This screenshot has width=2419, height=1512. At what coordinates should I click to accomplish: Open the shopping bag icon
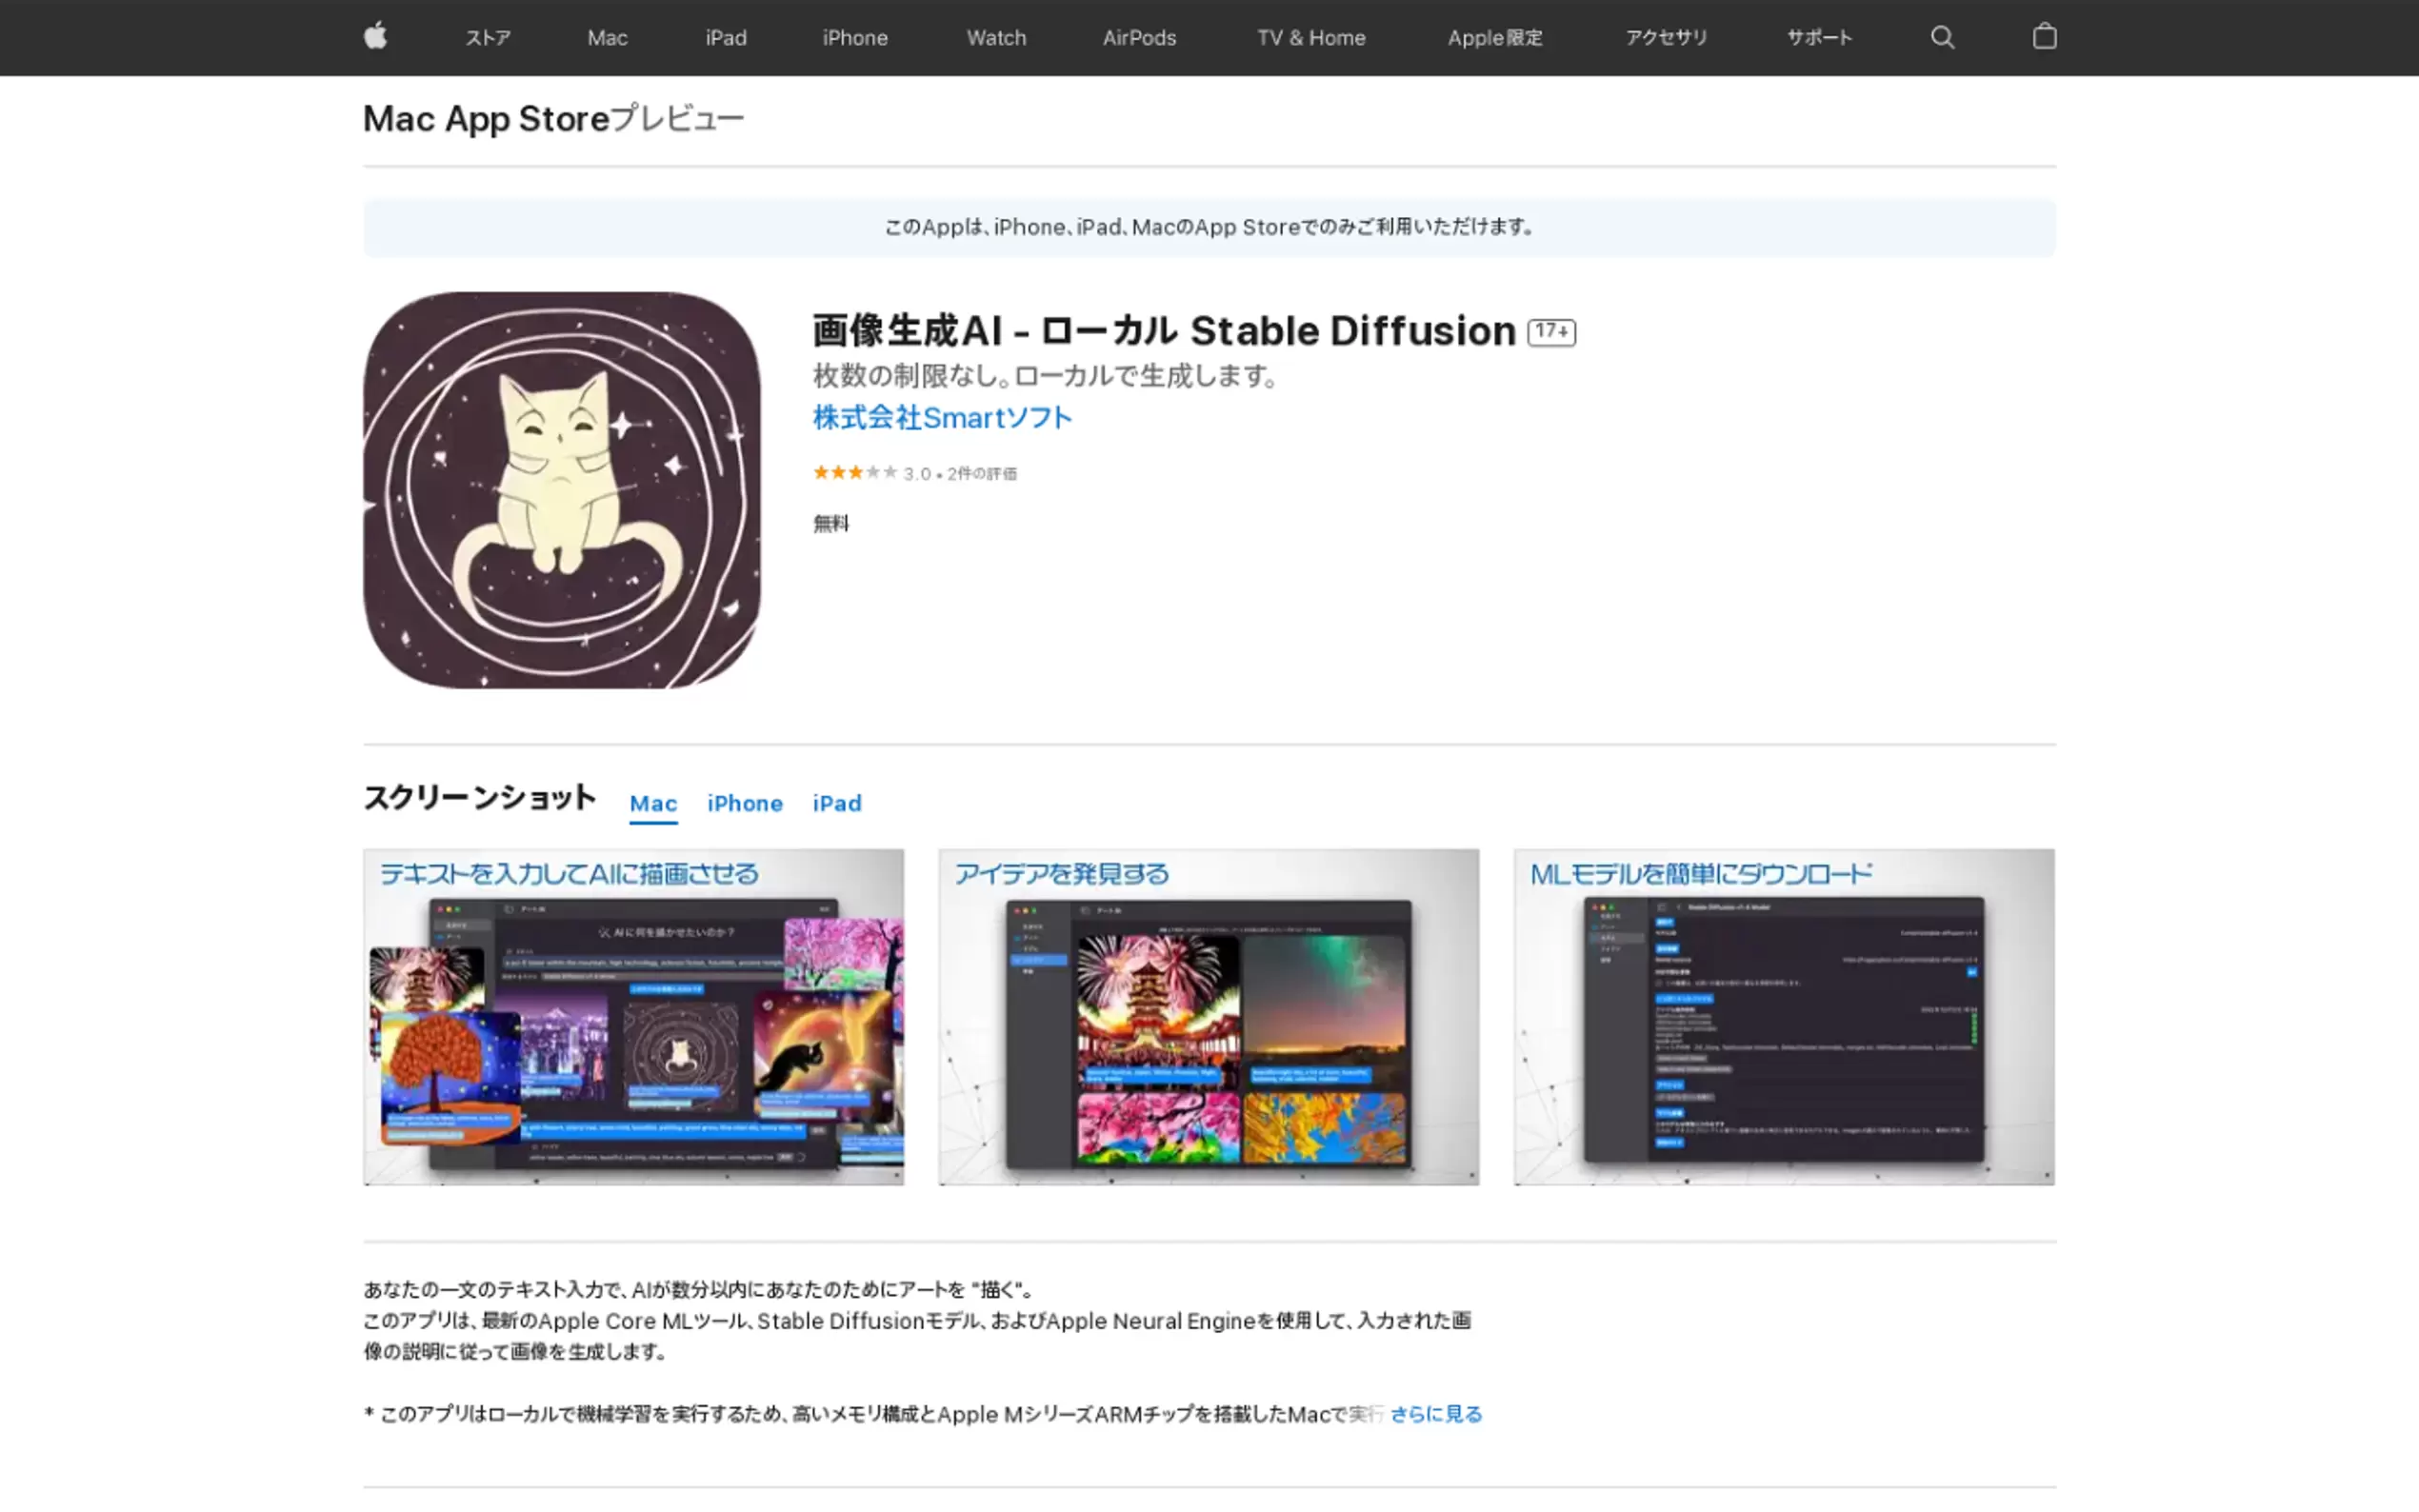(2044, 37)
